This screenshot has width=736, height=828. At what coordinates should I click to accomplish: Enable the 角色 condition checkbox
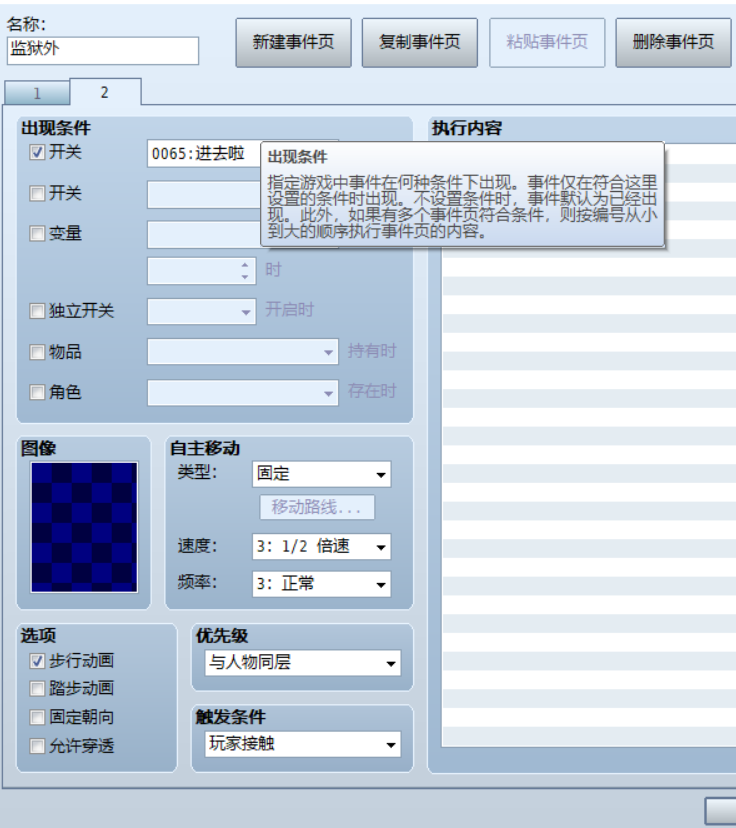pos(37,392)
